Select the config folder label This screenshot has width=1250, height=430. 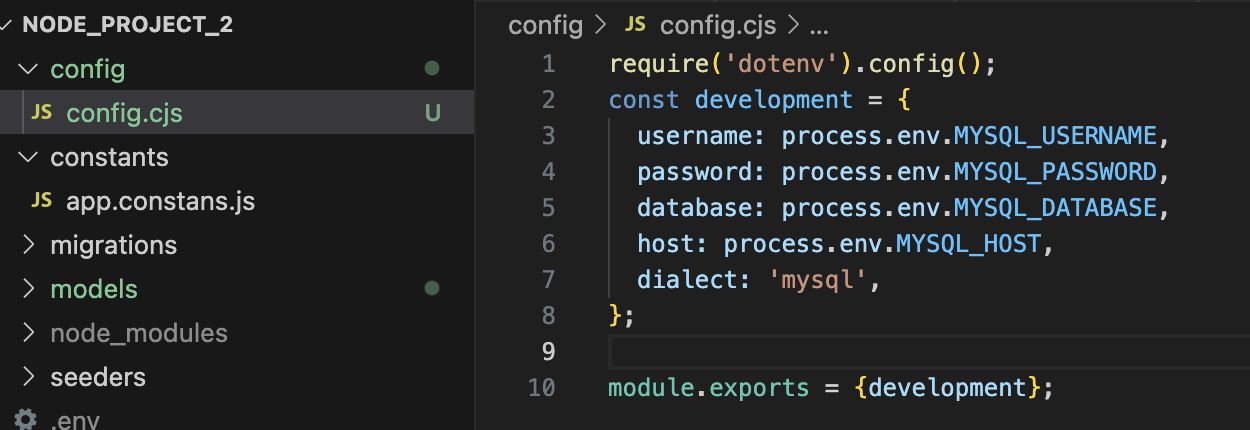tap(88, 70)
